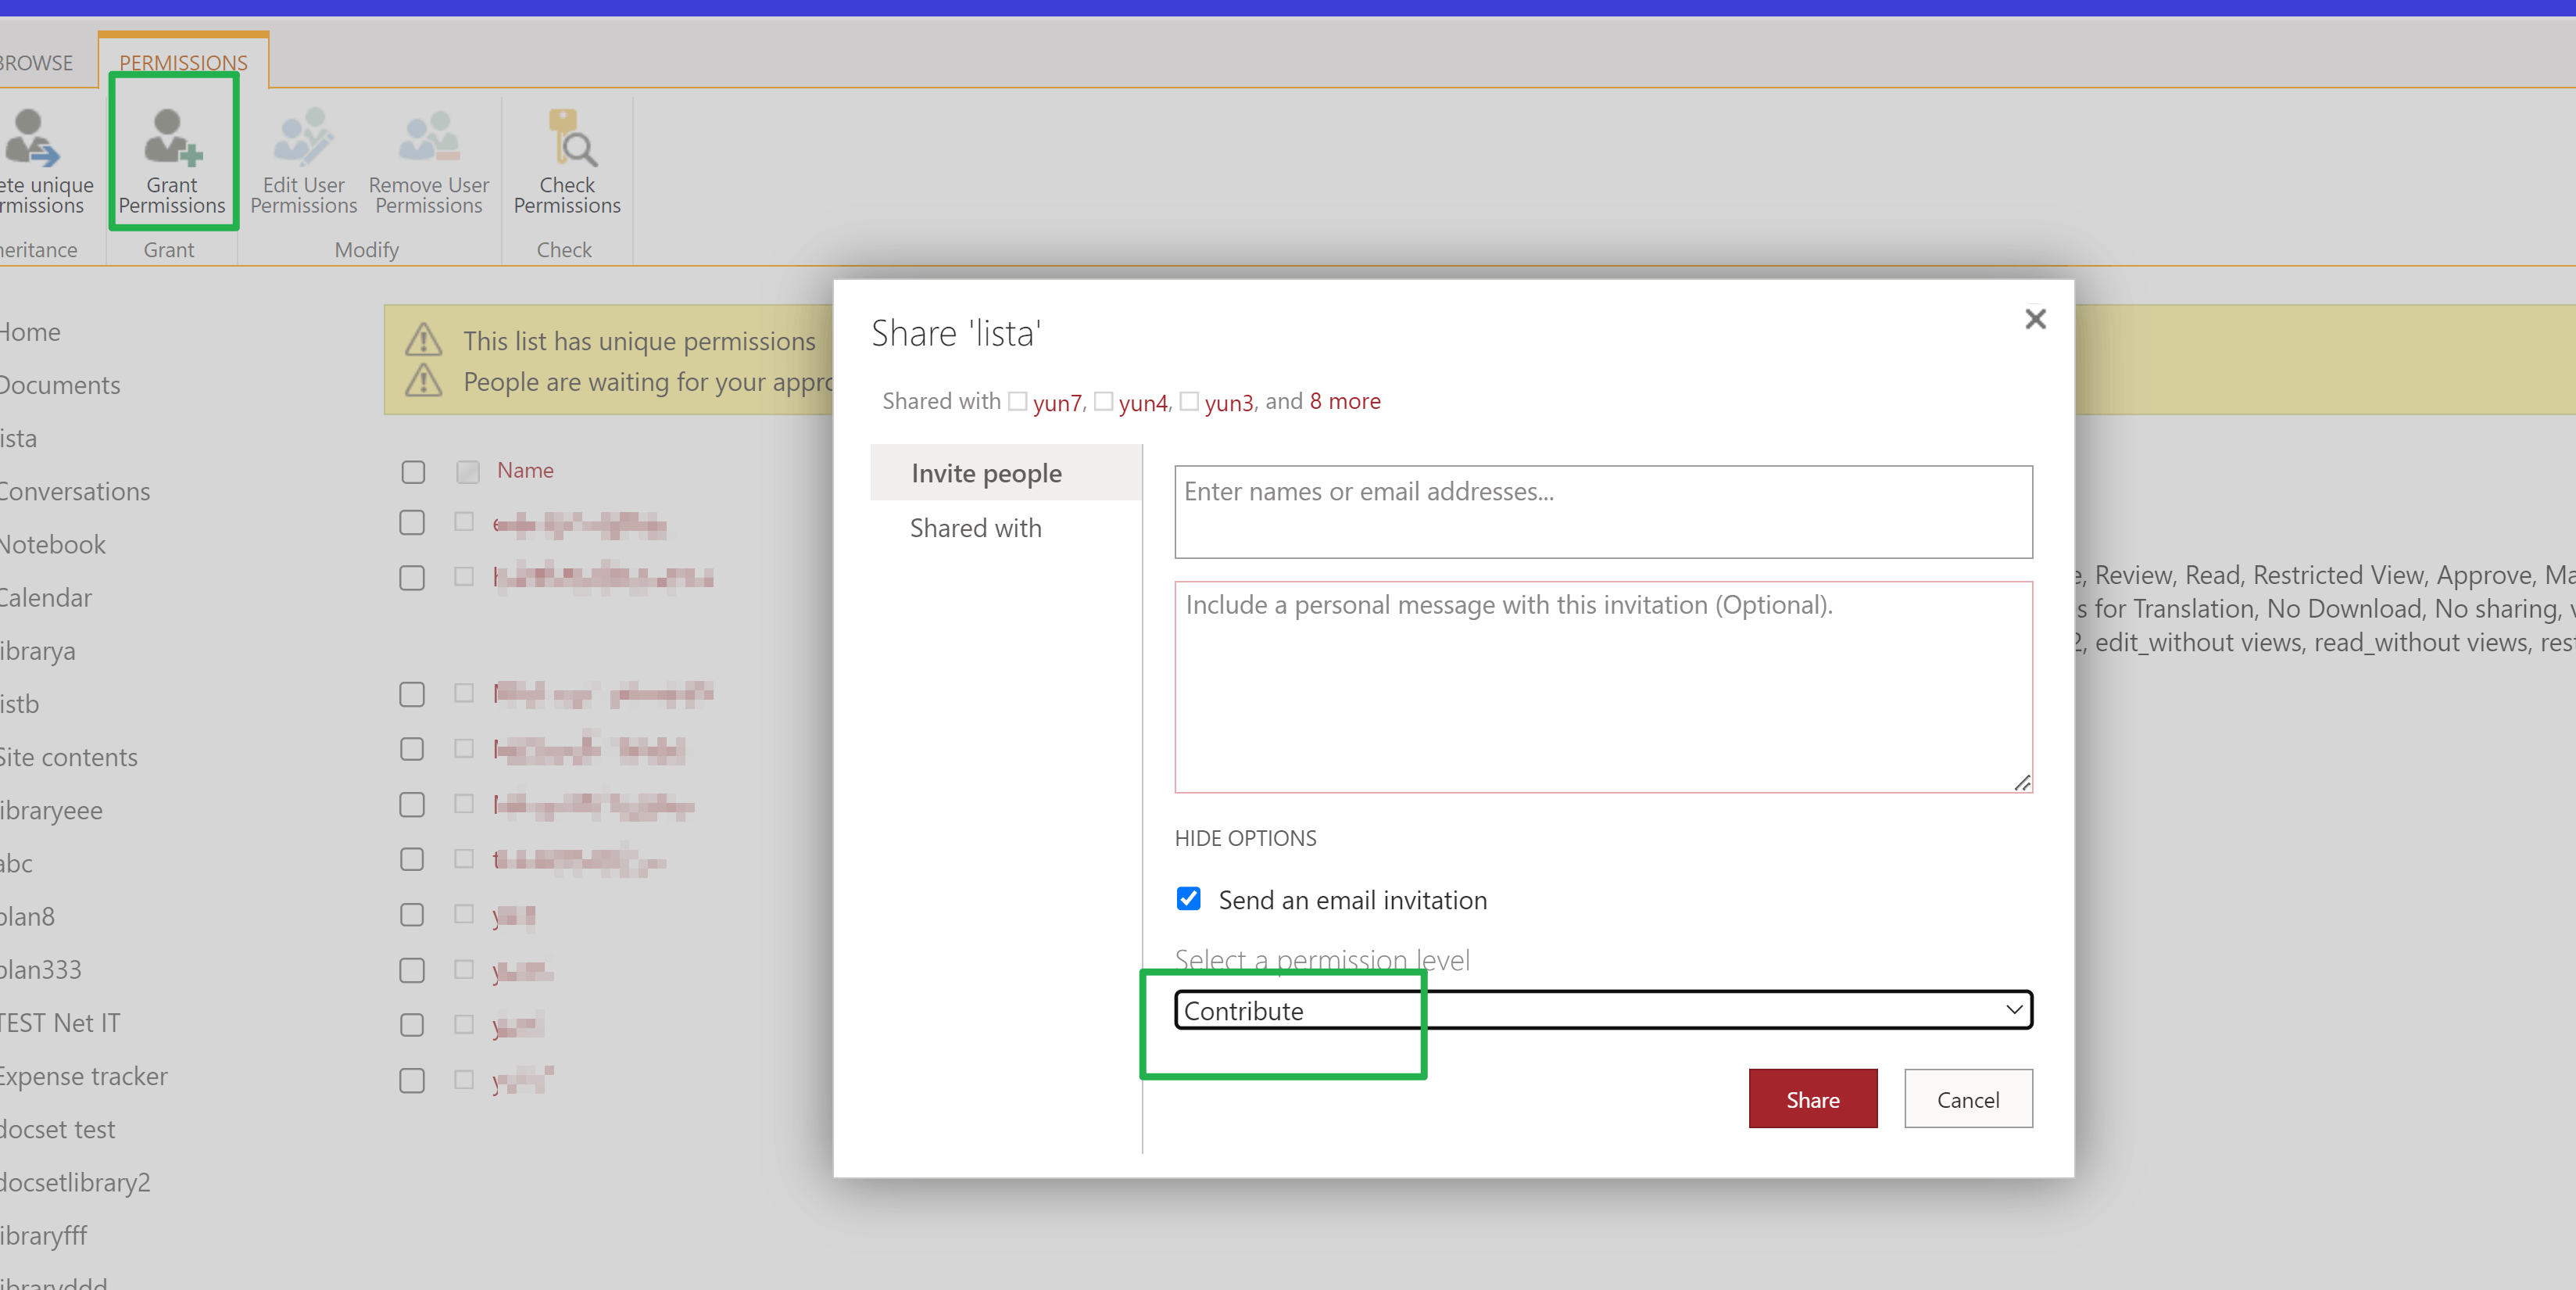Viewport: 2576px width, 1290px height.
Task: Open Conversations in the side navigation
Action: click(x=75, y=491)
